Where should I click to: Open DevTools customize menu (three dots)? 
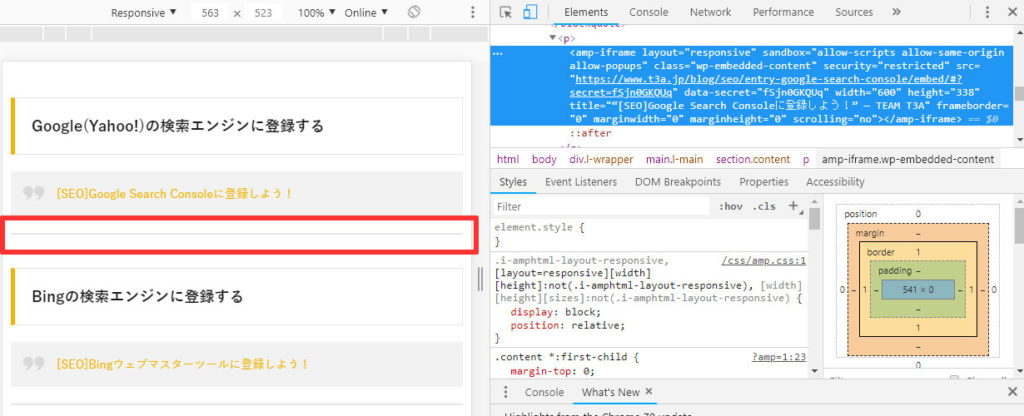[988, 12]
